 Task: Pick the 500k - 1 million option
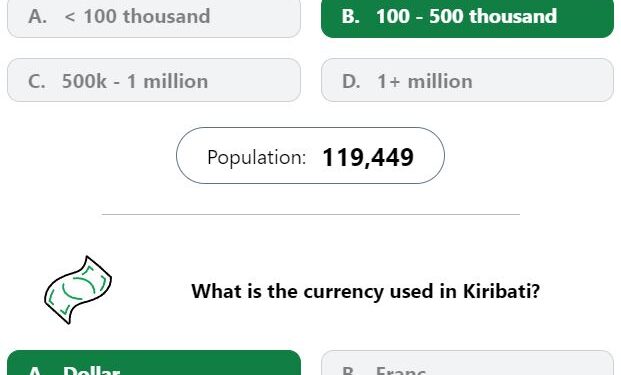(x=154, y=80)
